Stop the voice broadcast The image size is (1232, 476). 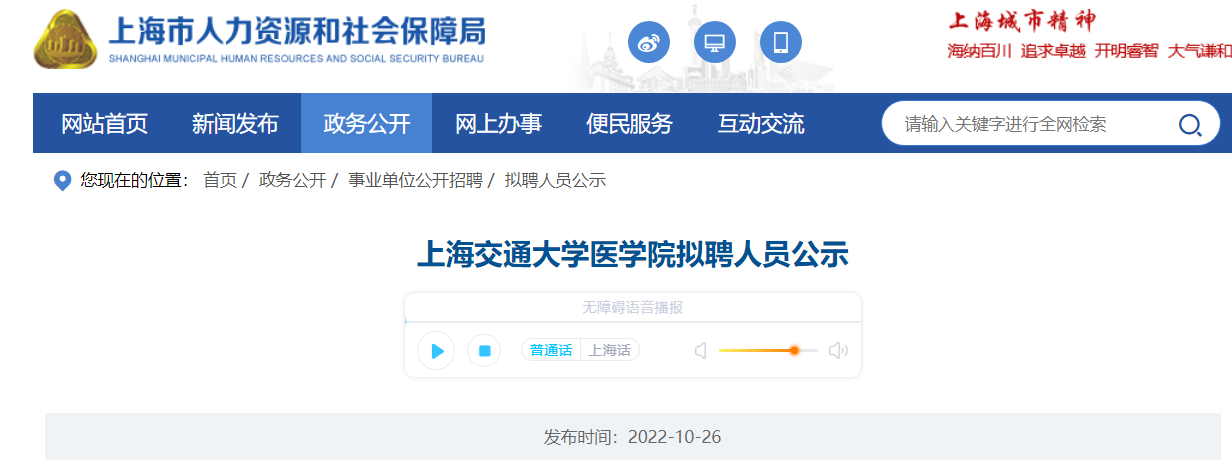tap(484, 351)
